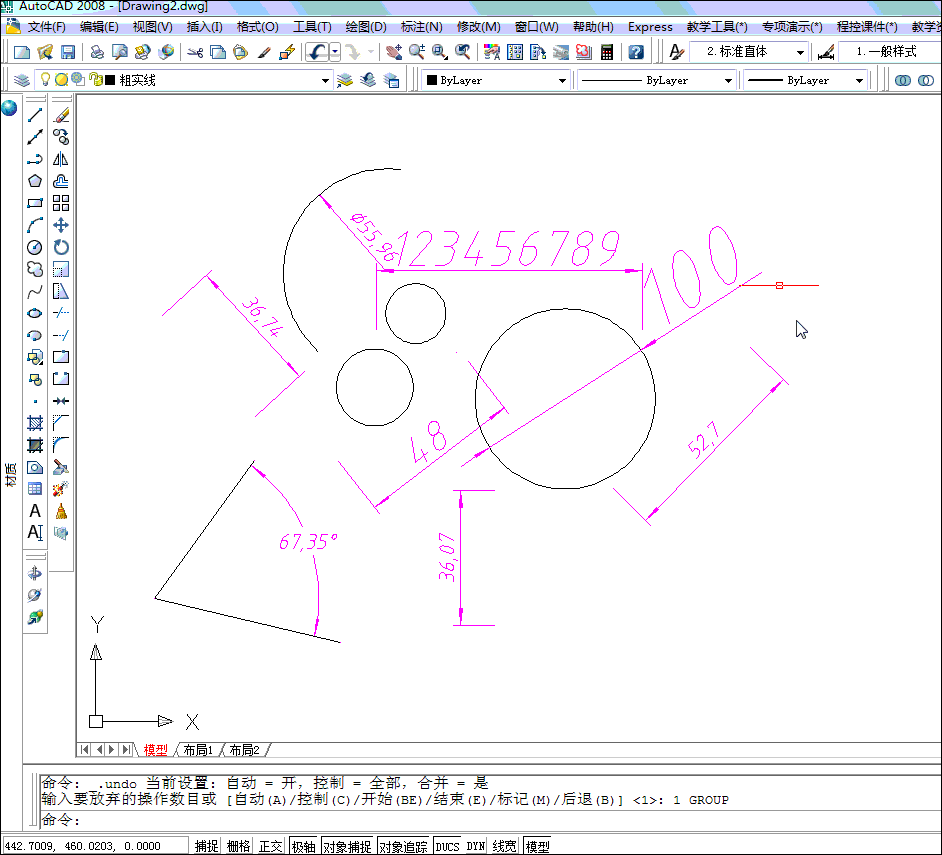Screen dimensions: 942x855
Task: Expand the ByLayer color dropdown
Action: (562, 81)
